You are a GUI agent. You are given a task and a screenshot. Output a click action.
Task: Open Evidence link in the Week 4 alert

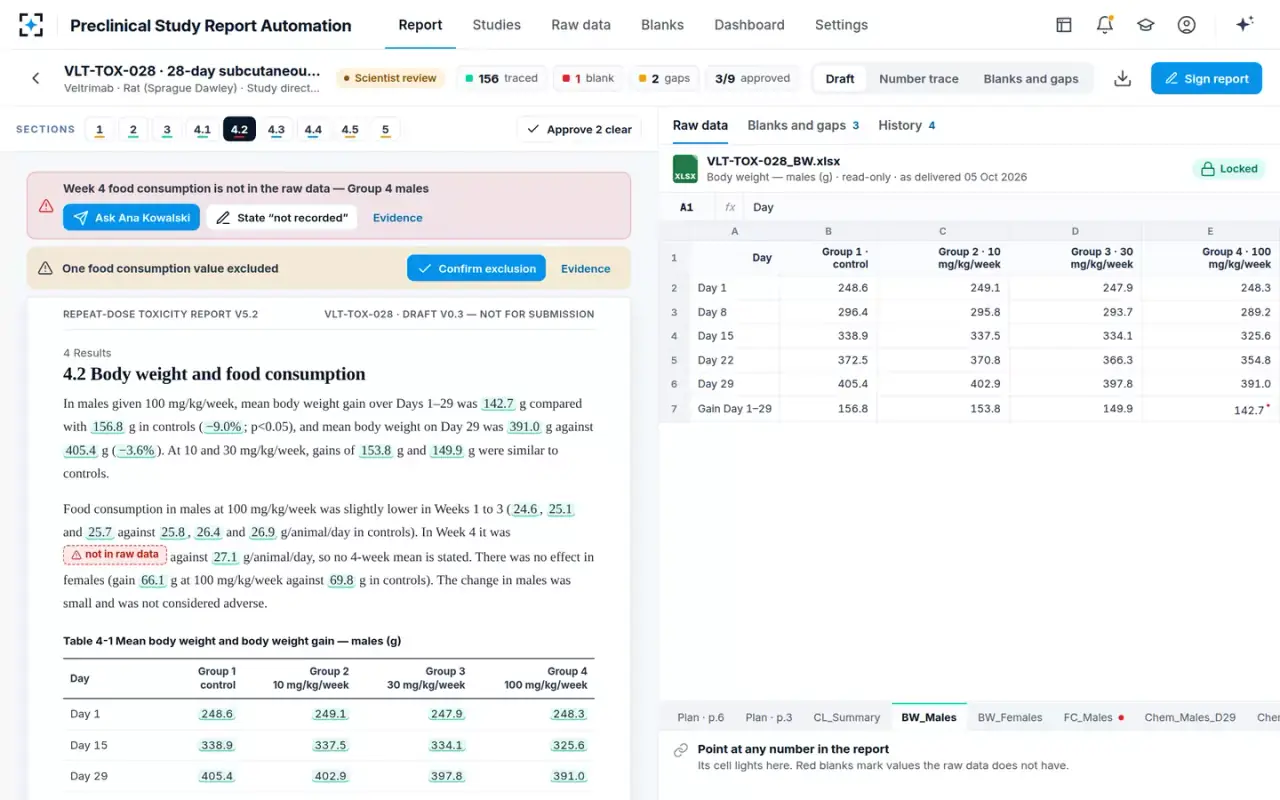coord(398,218)
